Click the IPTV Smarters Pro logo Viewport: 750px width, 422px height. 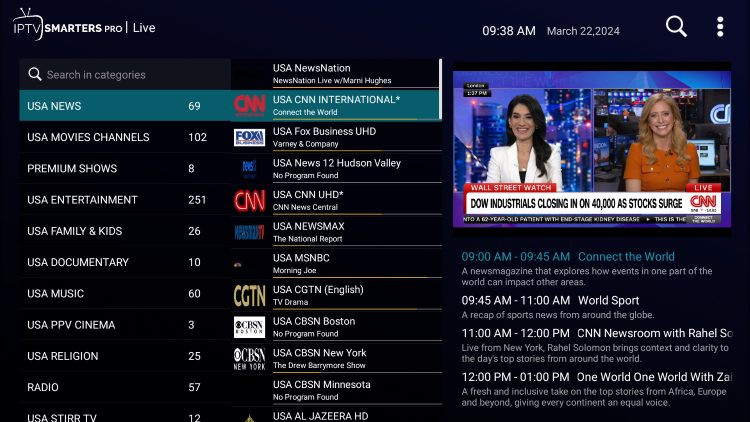click(x=67, y=25)
